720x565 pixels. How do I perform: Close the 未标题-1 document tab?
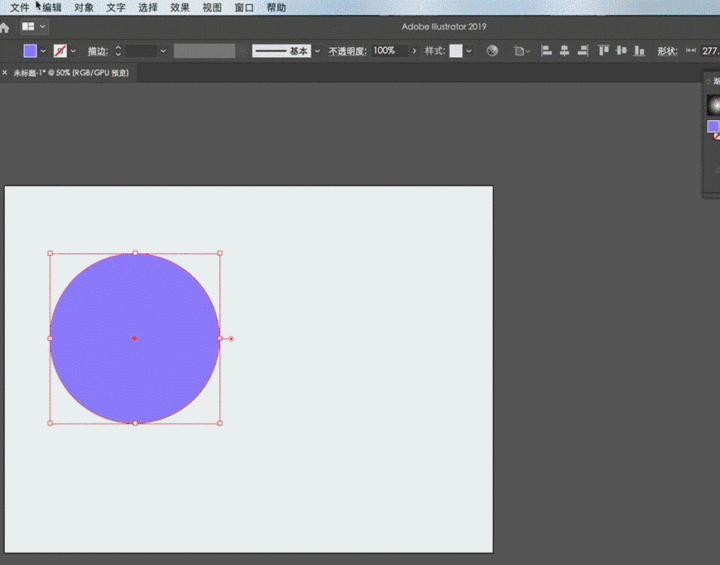point(5,73)
